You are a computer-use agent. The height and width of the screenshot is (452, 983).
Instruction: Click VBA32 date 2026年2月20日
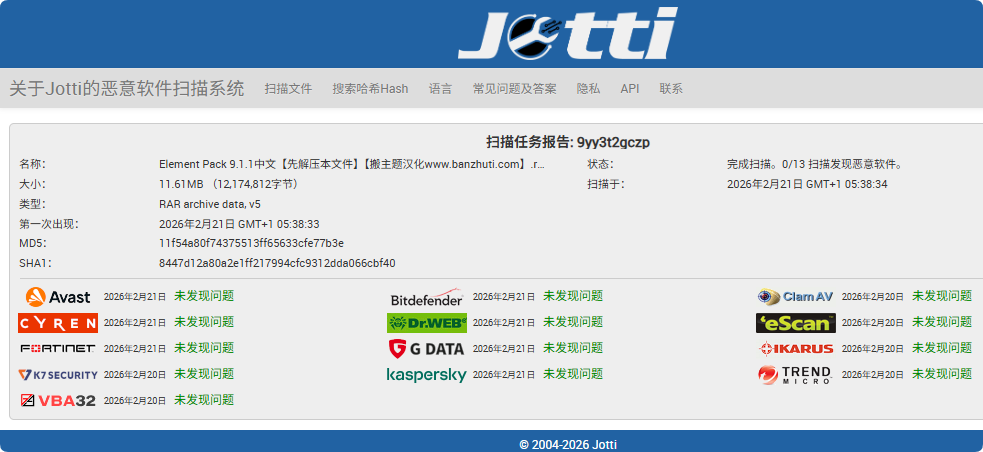135,401
